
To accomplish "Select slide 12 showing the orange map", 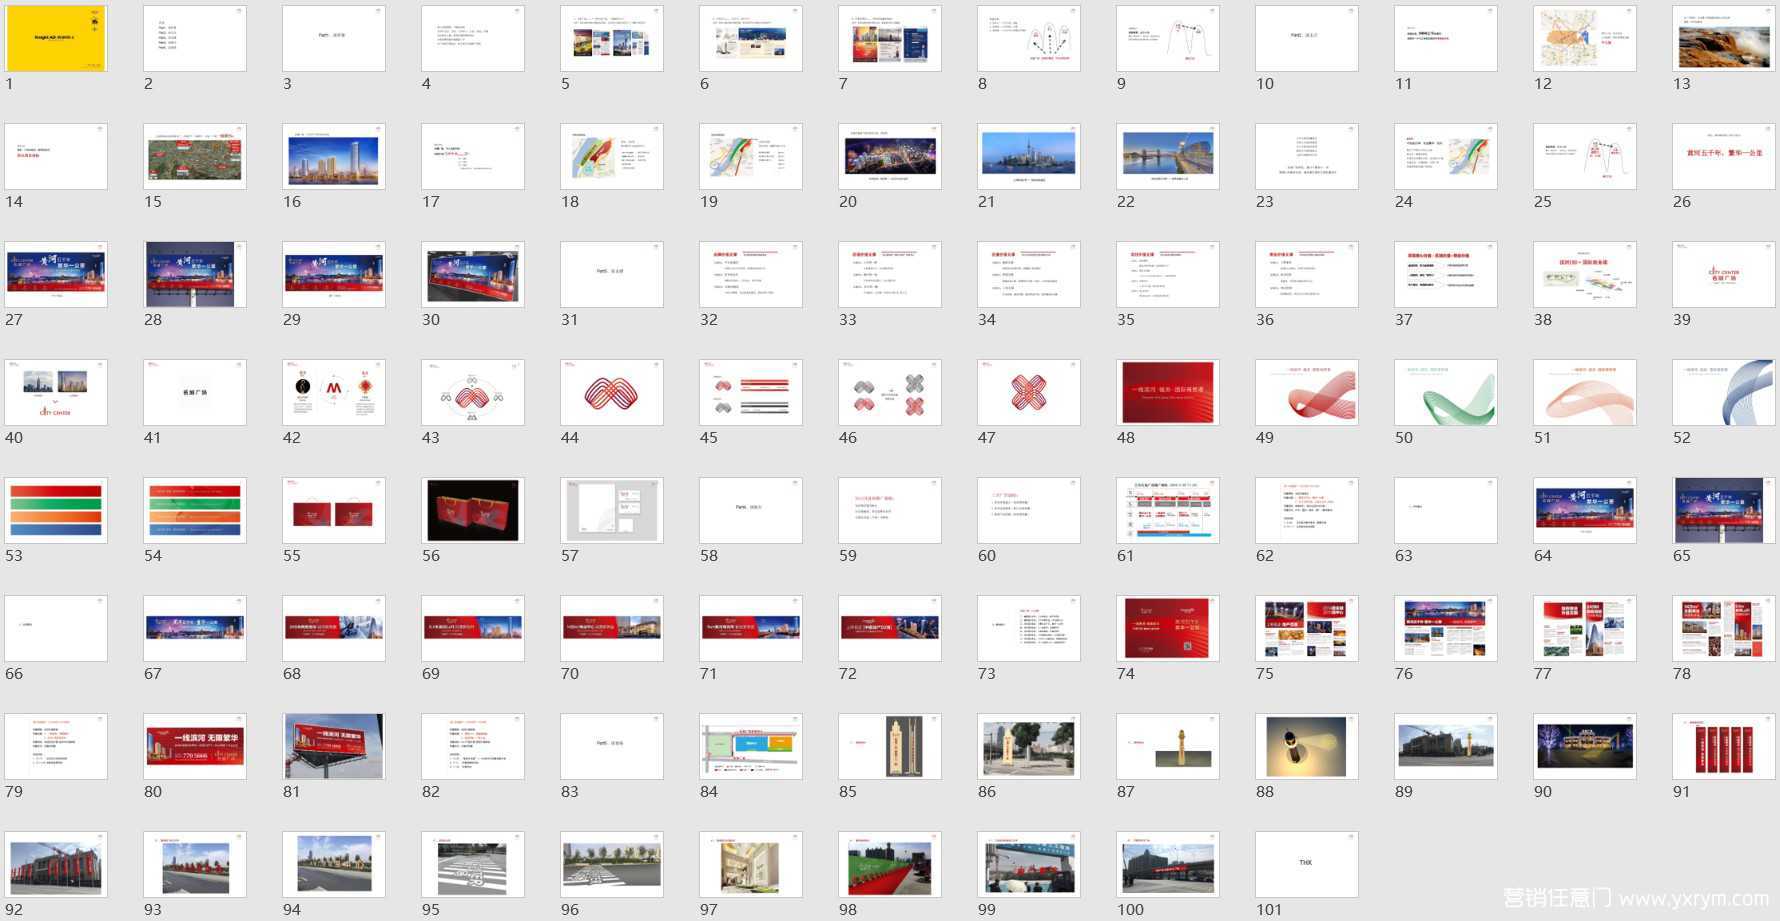I will coord(1584,38).
